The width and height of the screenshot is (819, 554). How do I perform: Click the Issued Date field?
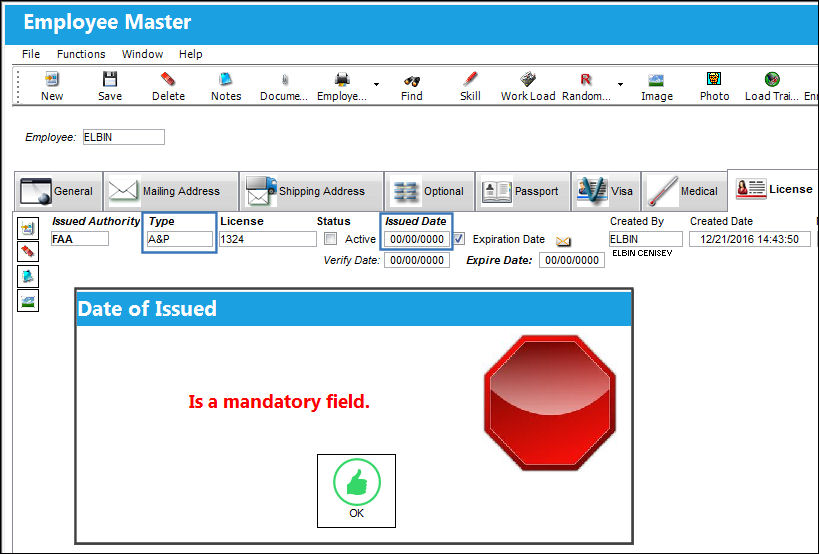coord(417,239)
